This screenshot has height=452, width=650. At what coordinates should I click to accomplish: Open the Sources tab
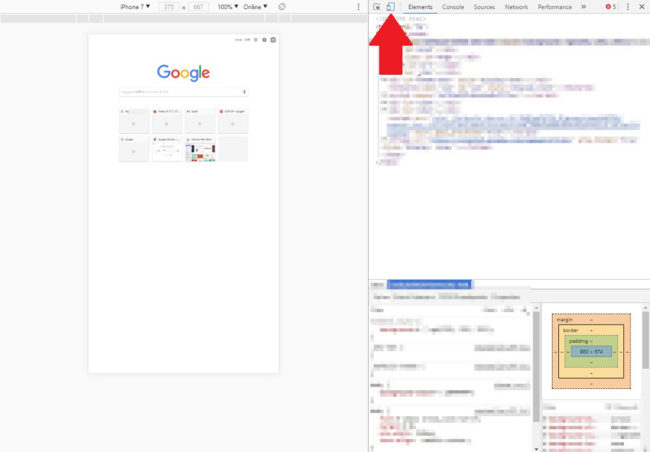click(x=484, y=7)
